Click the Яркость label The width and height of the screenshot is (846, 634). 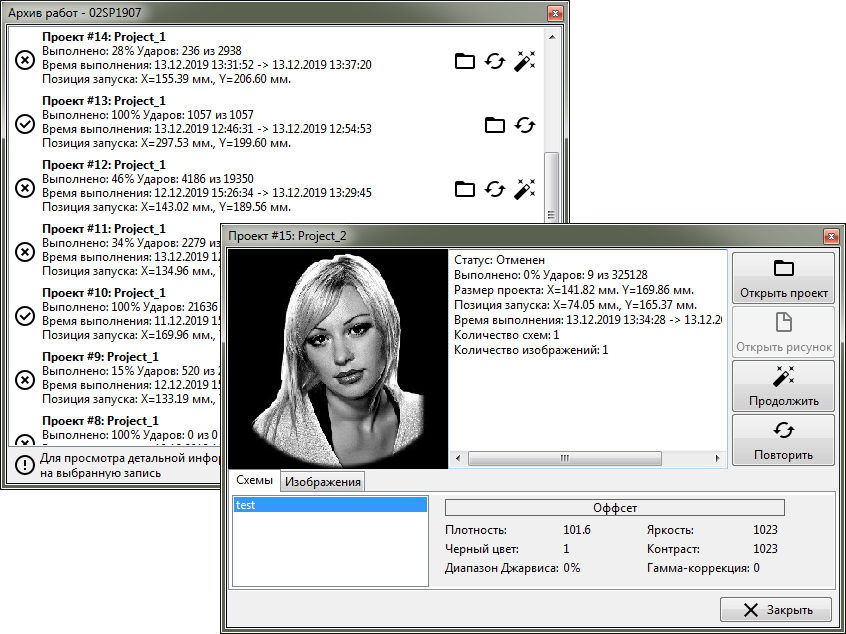tap(670, 530)
